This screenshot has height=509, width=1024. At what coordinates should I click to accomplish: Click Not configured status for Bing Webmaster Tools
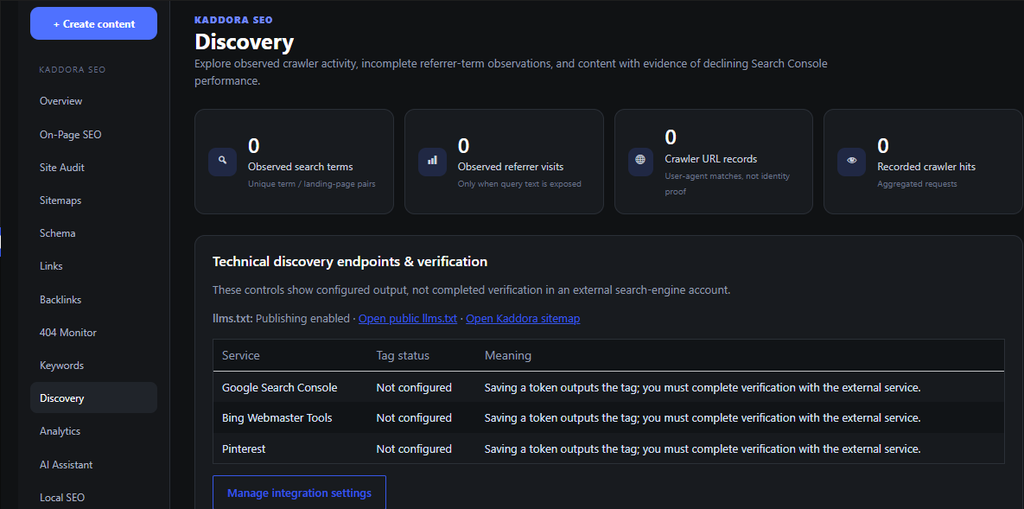click(x=414, y=418)
